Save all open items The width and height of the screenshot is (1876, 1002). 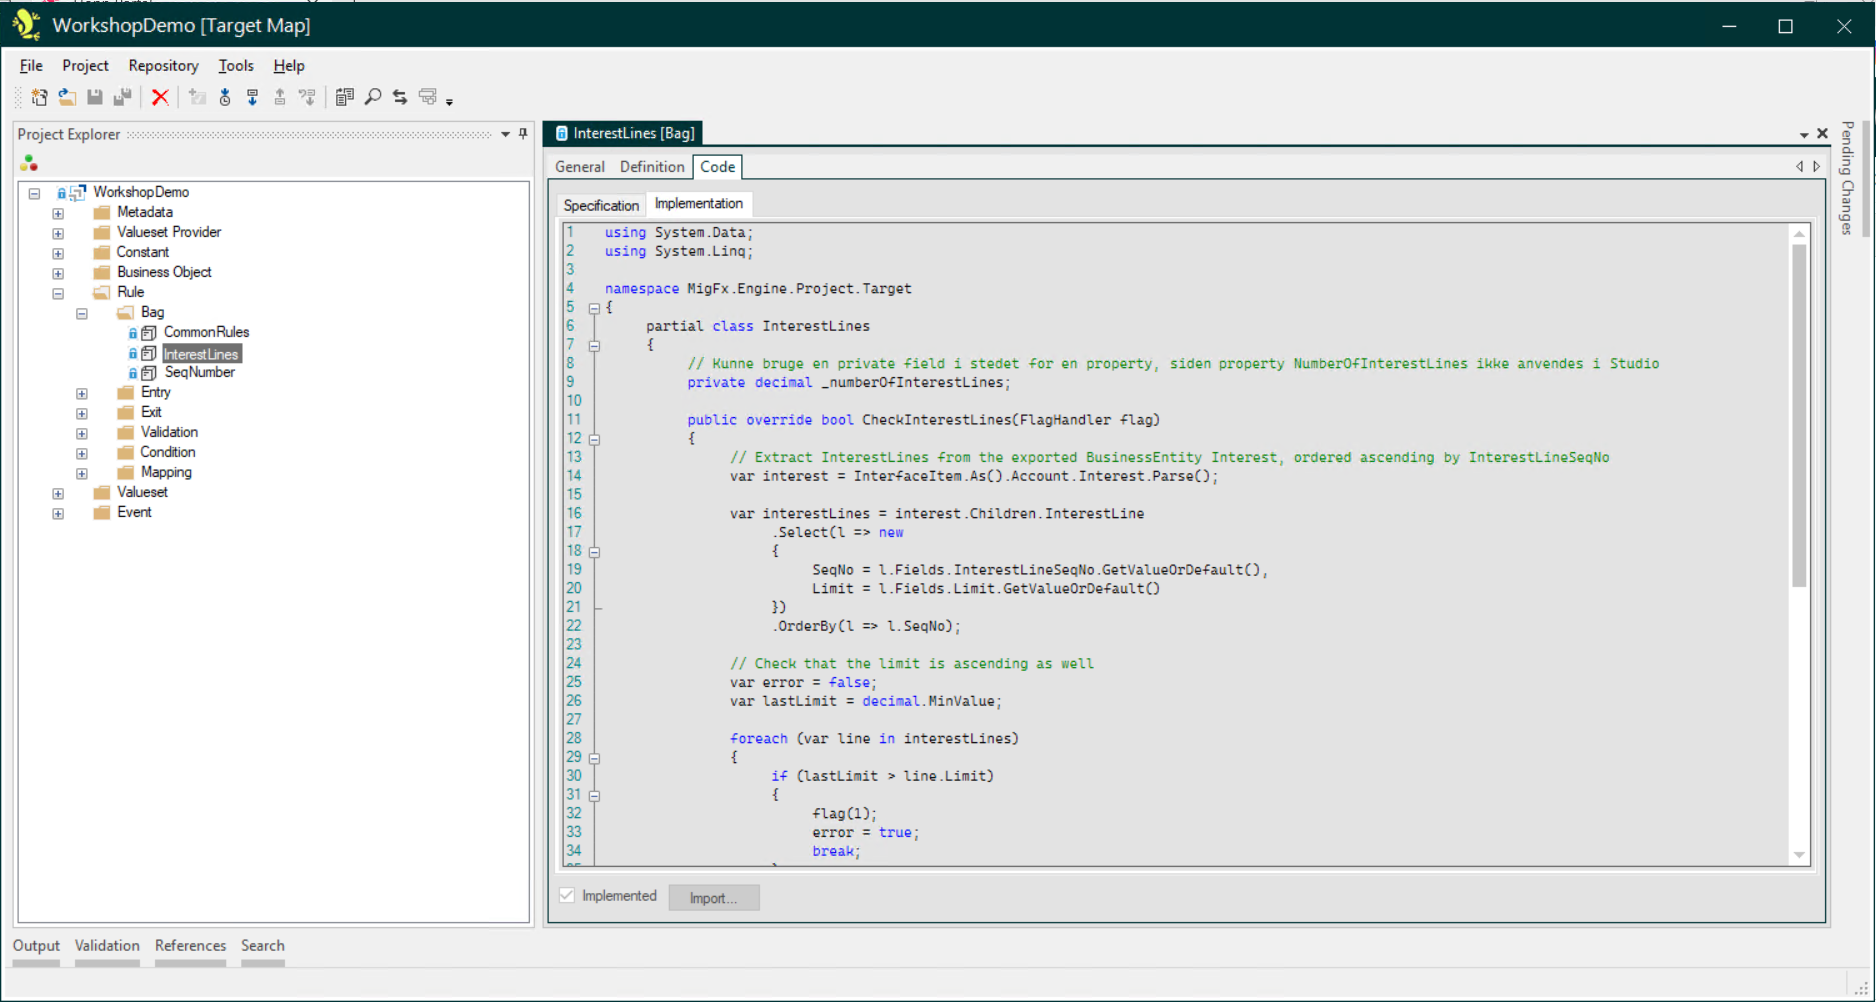(123, 97)
